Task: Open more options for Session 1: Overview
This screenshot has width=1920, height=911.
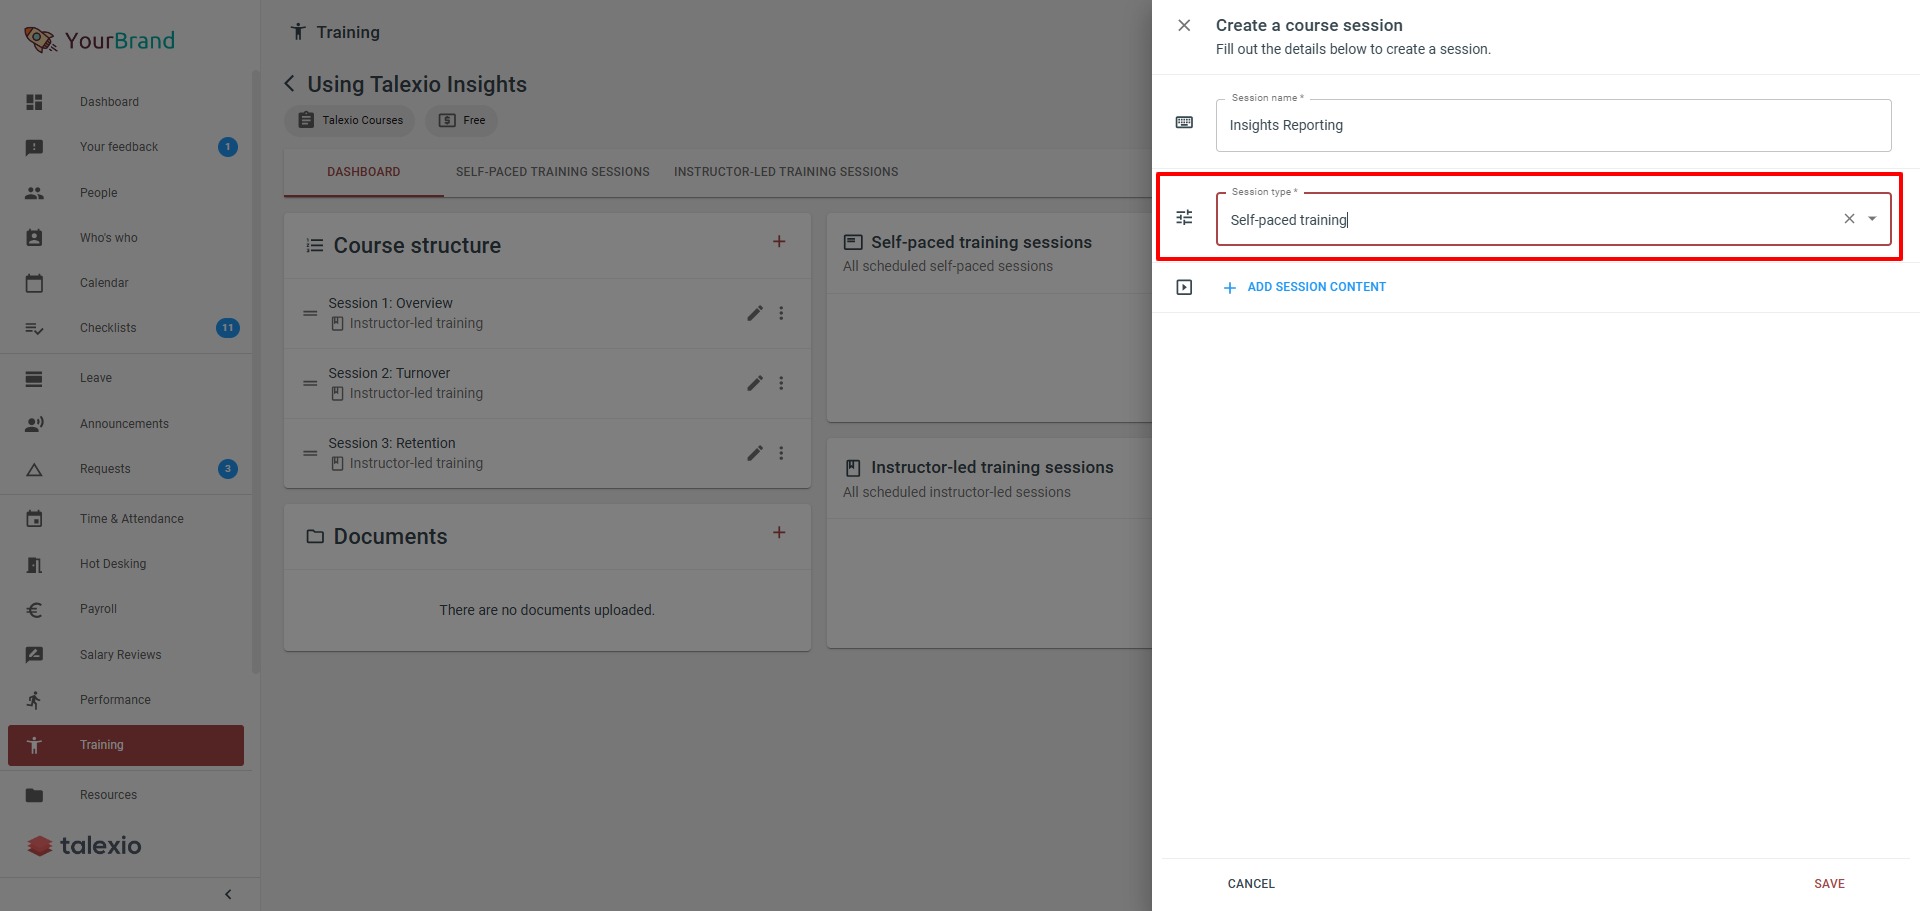Action: click(781, 313)
